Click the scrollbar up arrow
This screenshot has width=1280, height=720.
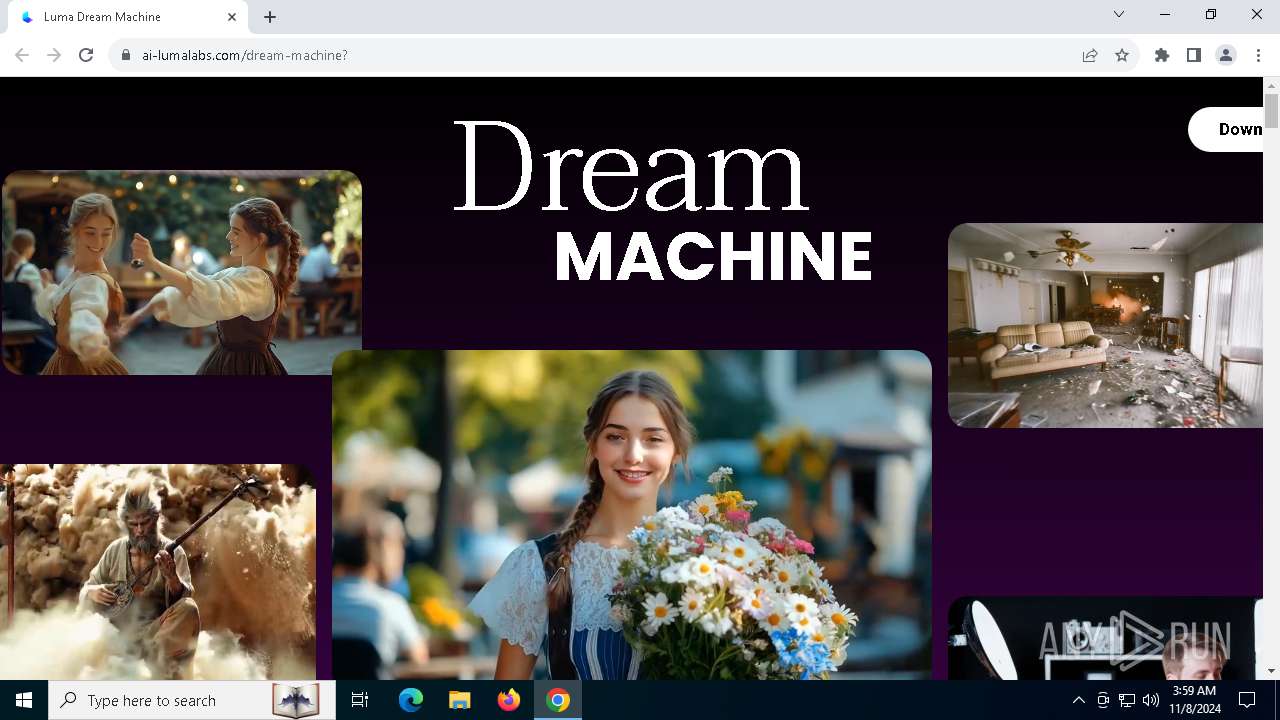click(1271, 85)
